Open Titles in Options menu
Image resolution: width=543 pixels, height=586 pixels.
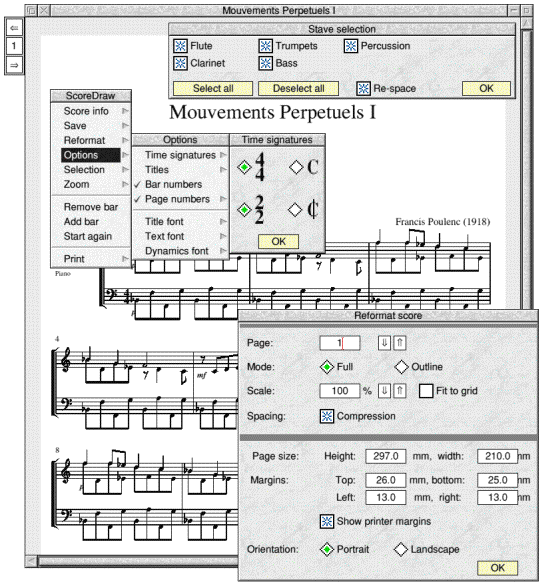pos(181,170)
